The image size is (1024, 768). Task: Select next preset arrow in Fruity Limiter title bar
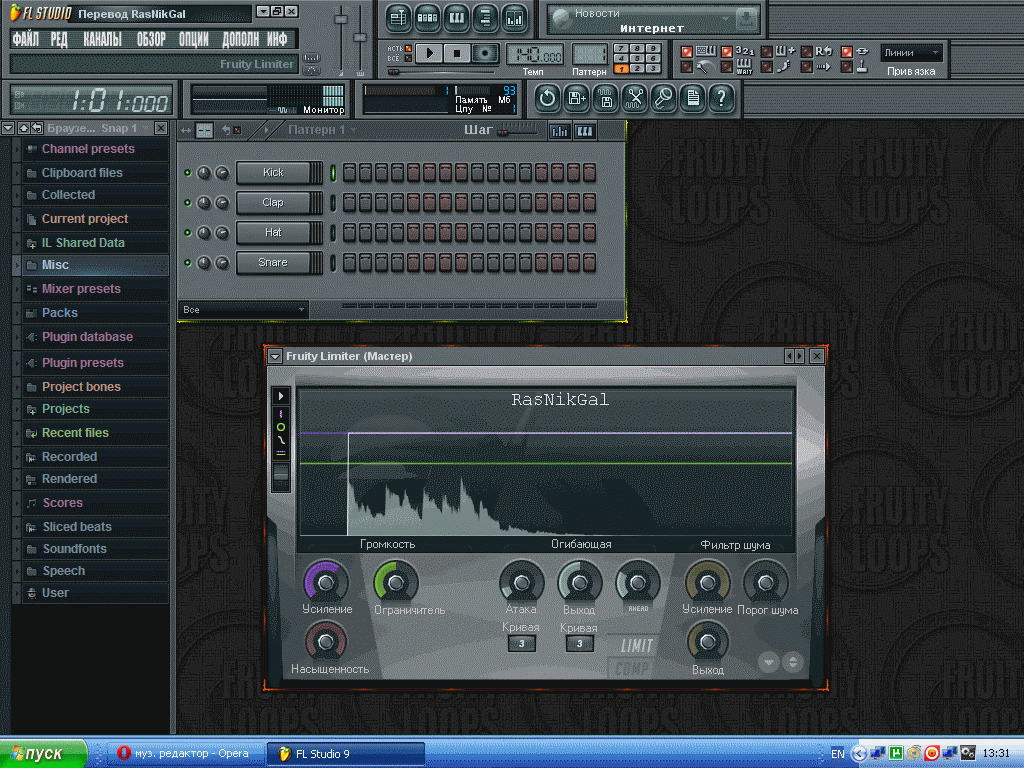800,356
